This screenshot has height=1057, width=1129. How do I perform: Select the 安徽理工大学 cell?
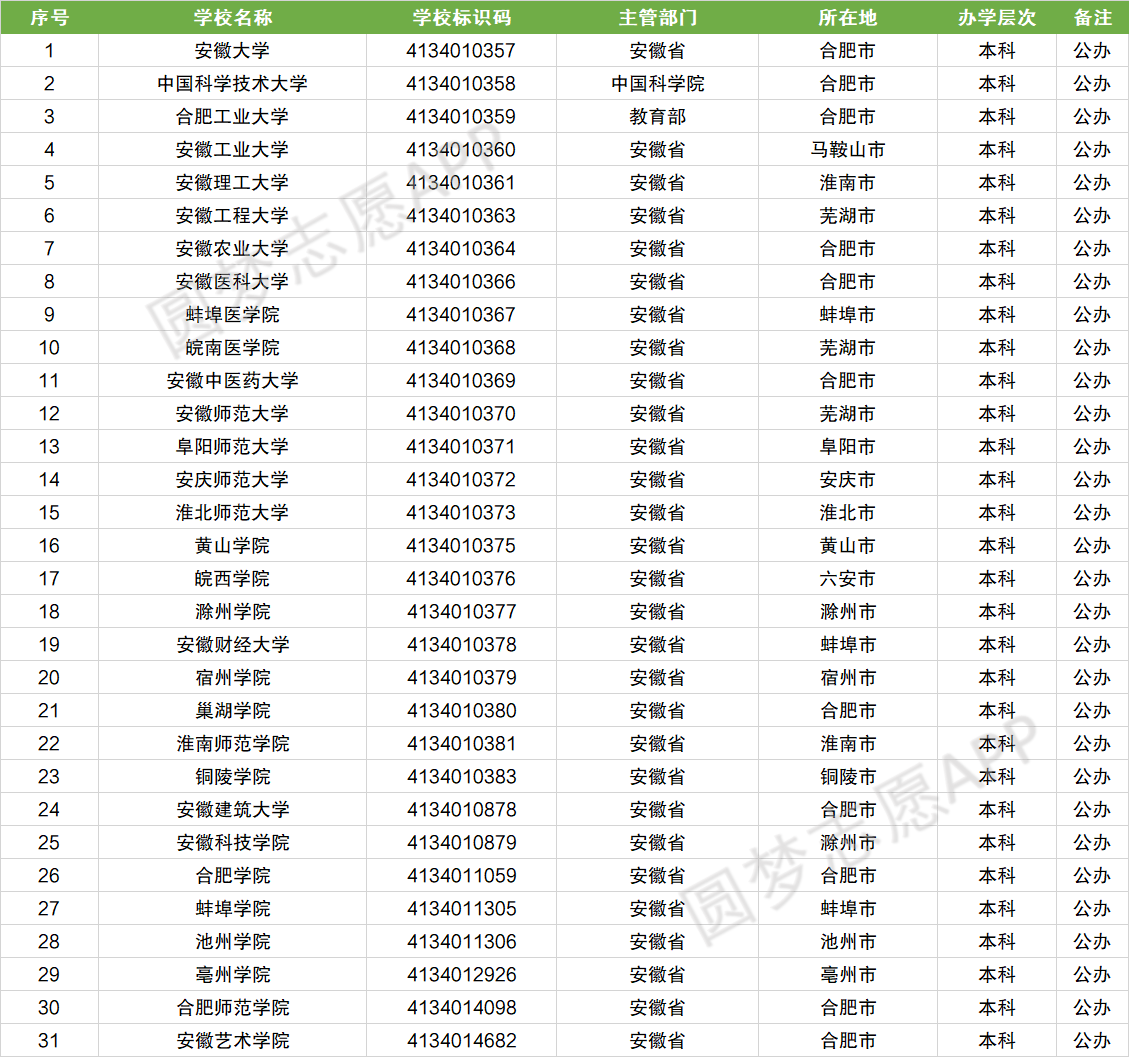[x=232, y=183]
